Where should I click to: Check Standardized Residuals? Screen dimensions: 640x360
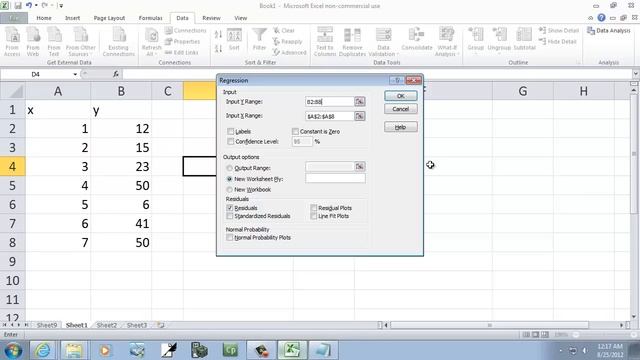(230, 216)
